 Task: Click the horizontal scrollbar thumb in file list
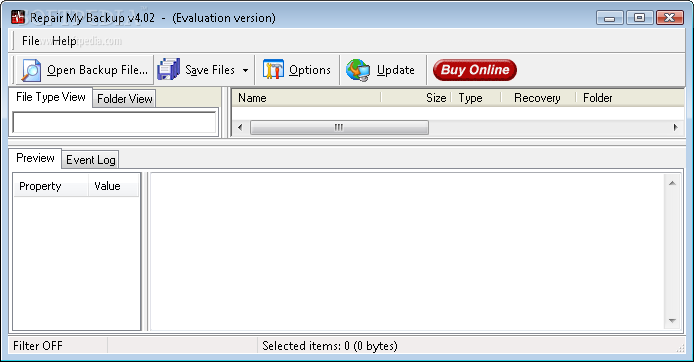click(x=339, y=127)
